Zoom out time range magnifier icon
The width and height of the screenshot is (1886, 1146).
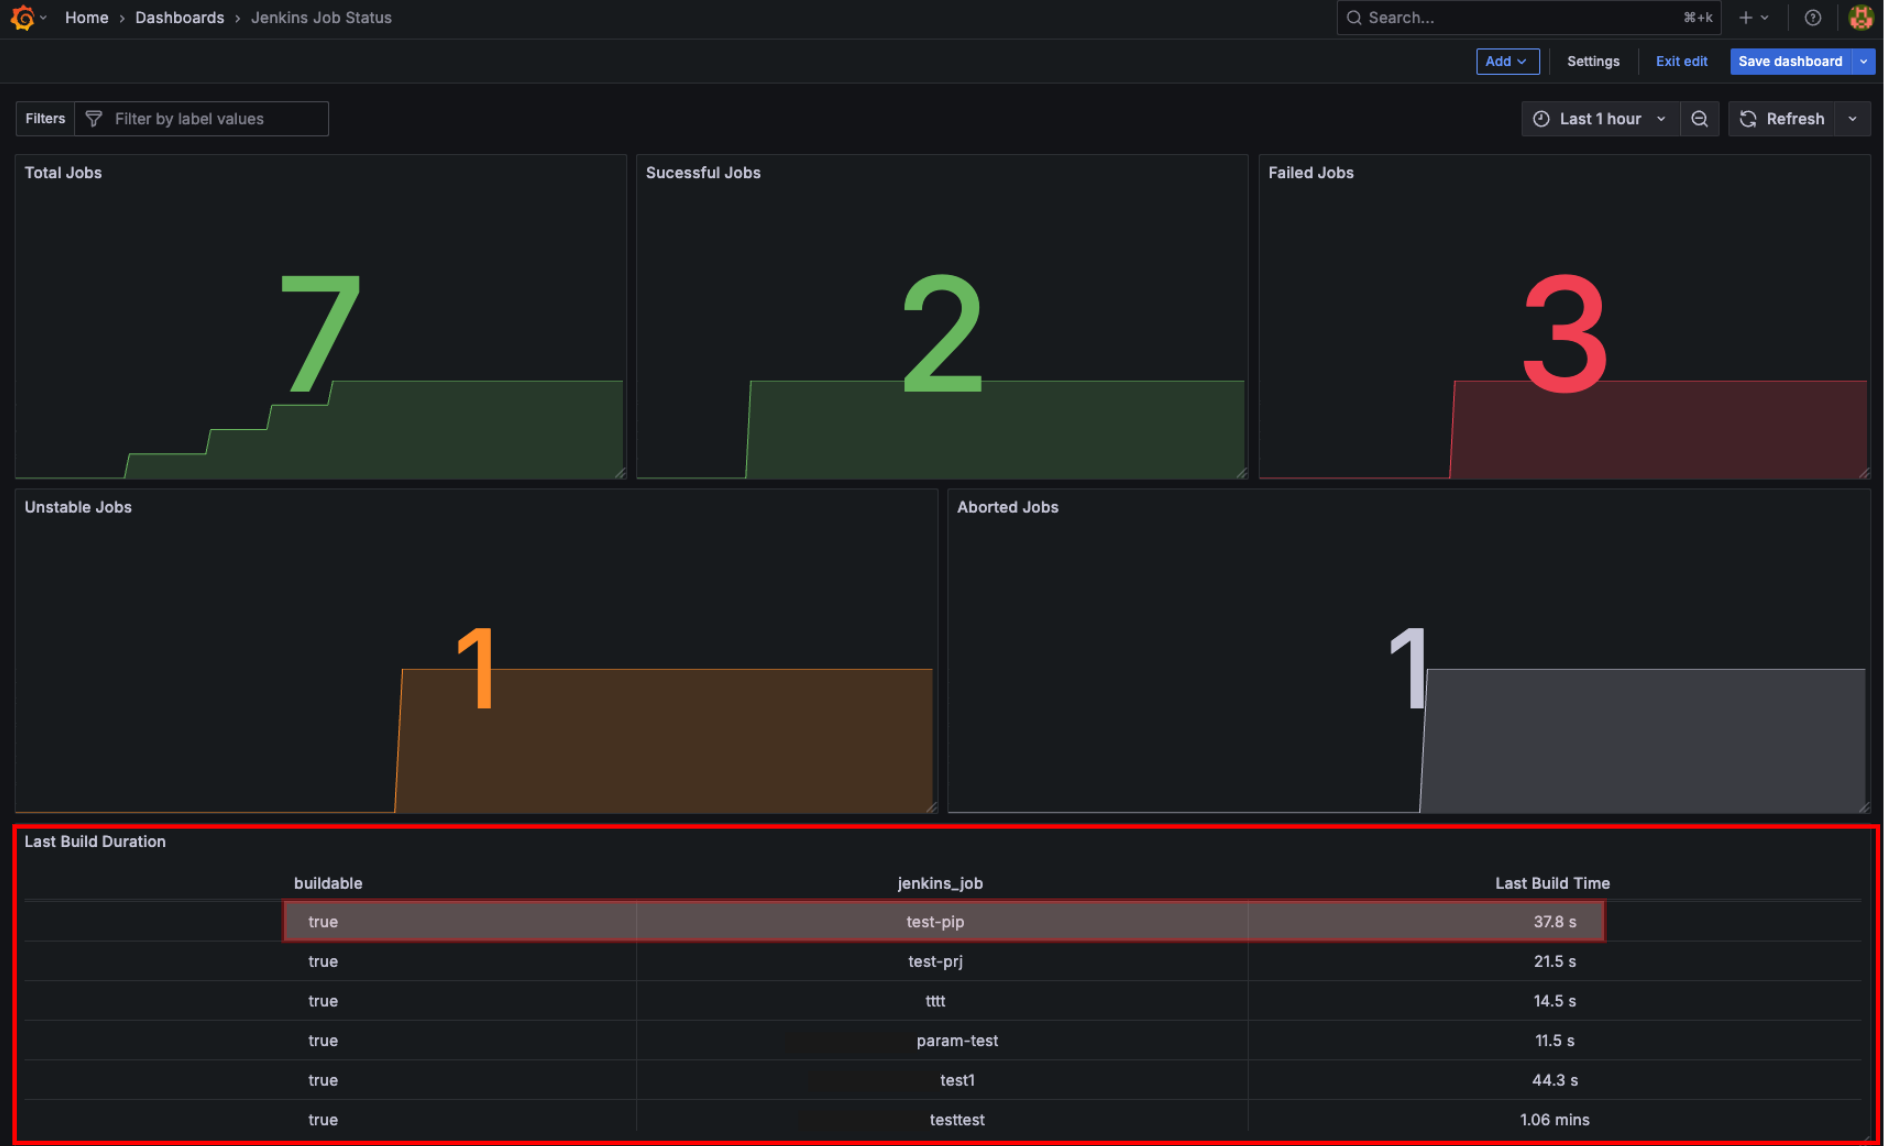click(1699, 118)
